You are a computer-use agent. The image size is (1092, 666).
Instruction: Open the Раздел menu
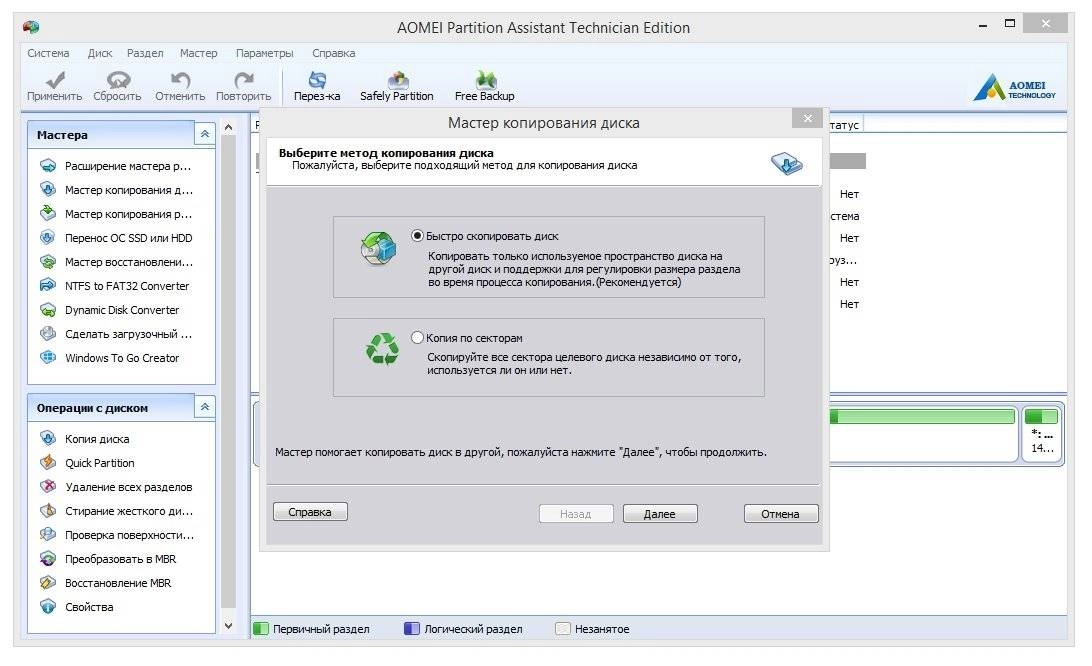click(x=145, y=53)
